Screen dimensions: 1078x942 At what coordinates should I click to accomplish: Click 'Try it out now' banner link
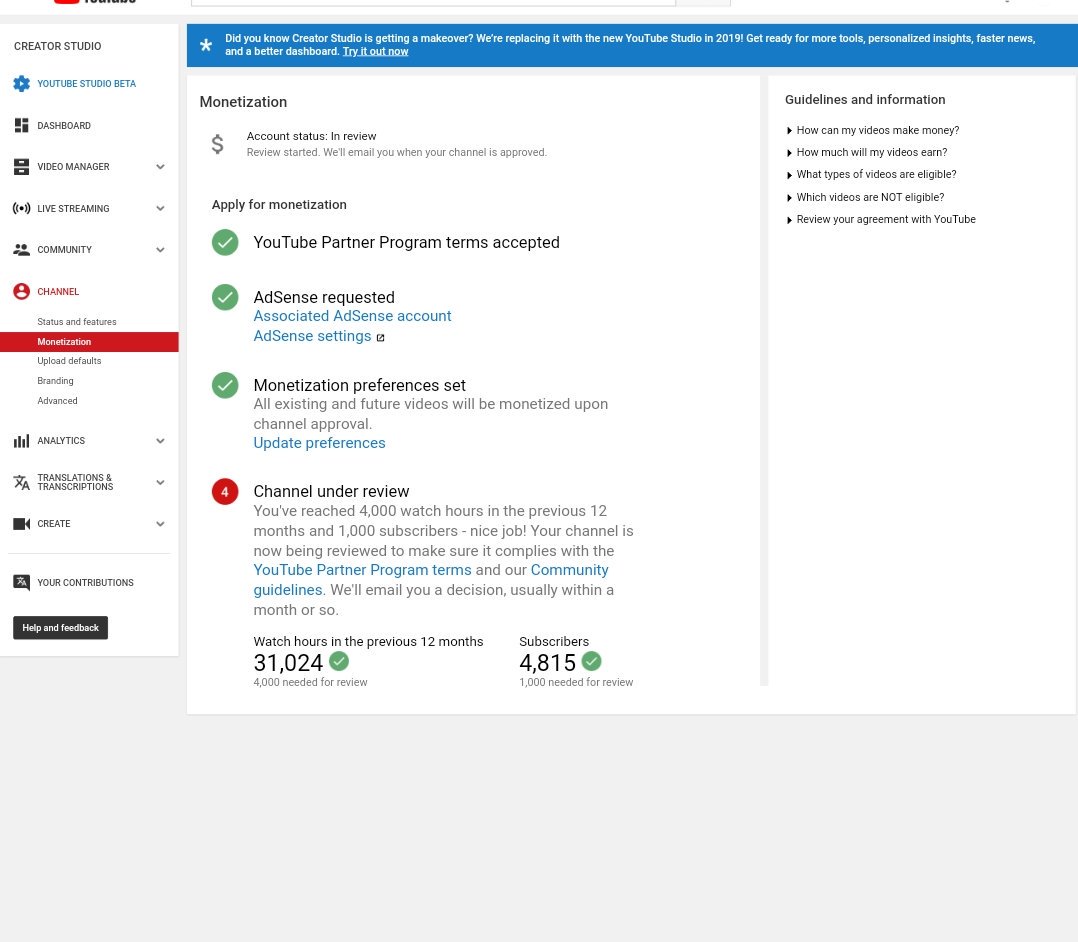[x=375, y=52]
